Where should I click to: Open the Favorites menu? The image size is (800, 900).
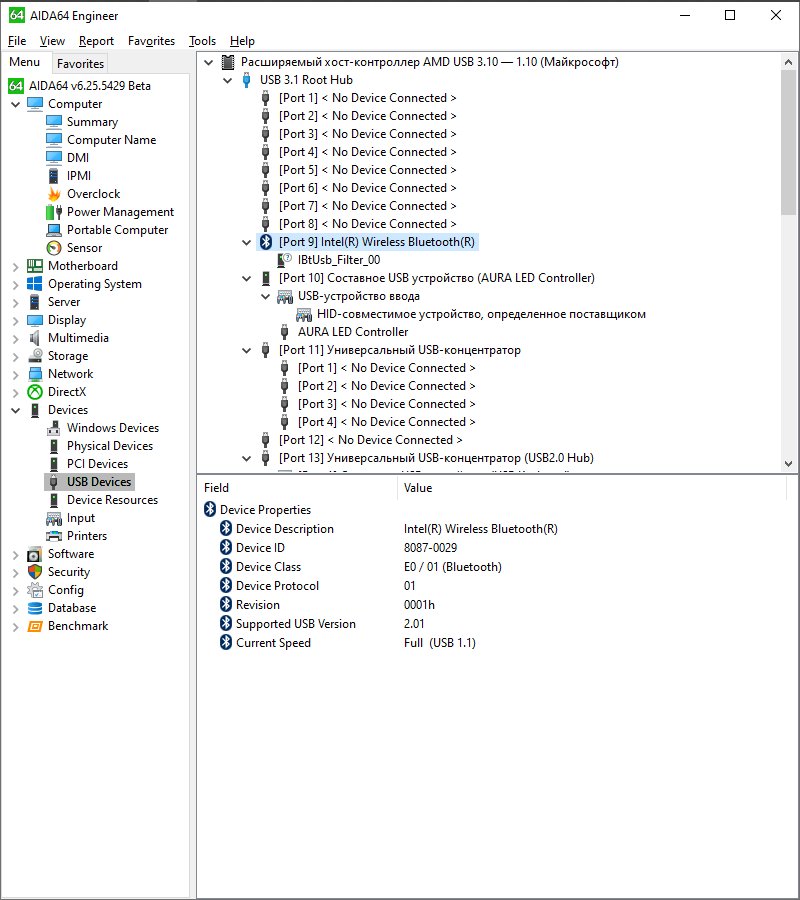152,41
